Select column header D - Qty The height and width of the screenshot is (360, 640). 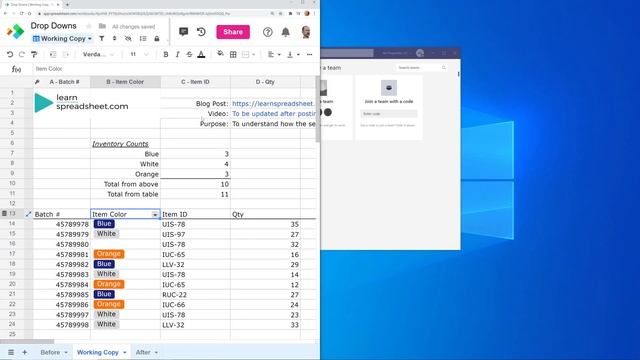(265, 82)
